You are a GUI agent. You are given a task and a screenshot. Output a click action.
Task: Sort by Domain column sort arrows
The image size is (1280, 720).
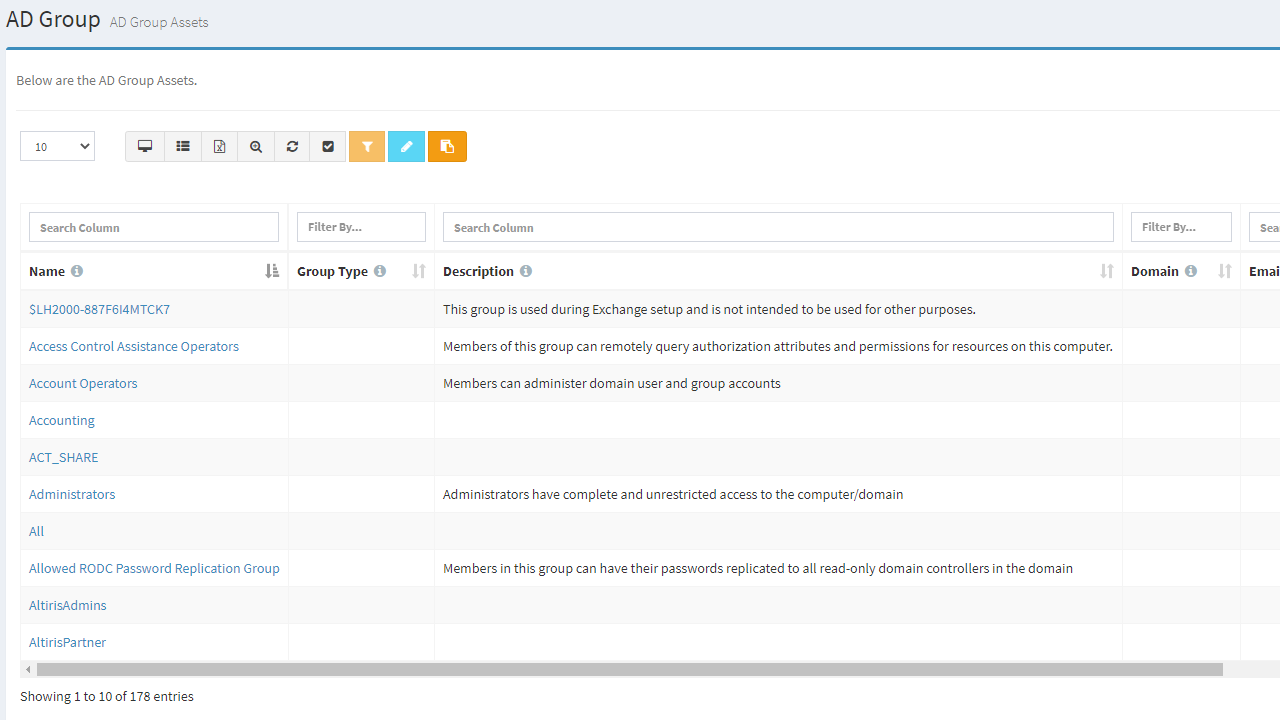click(1225, 271)
